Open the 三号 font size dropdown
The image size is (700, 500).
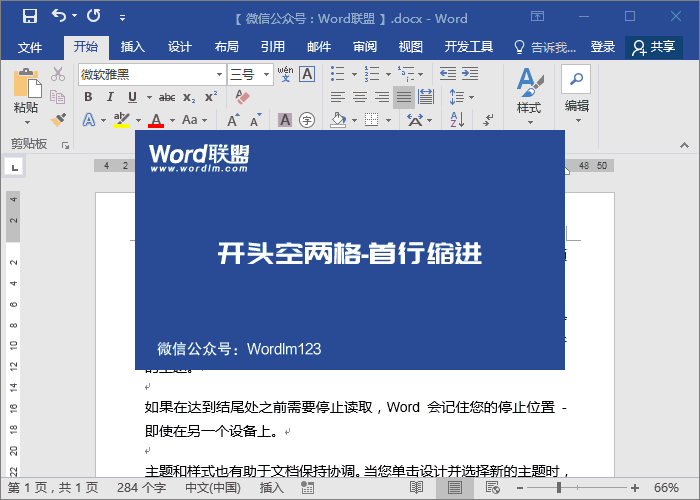tap(266, 75)
